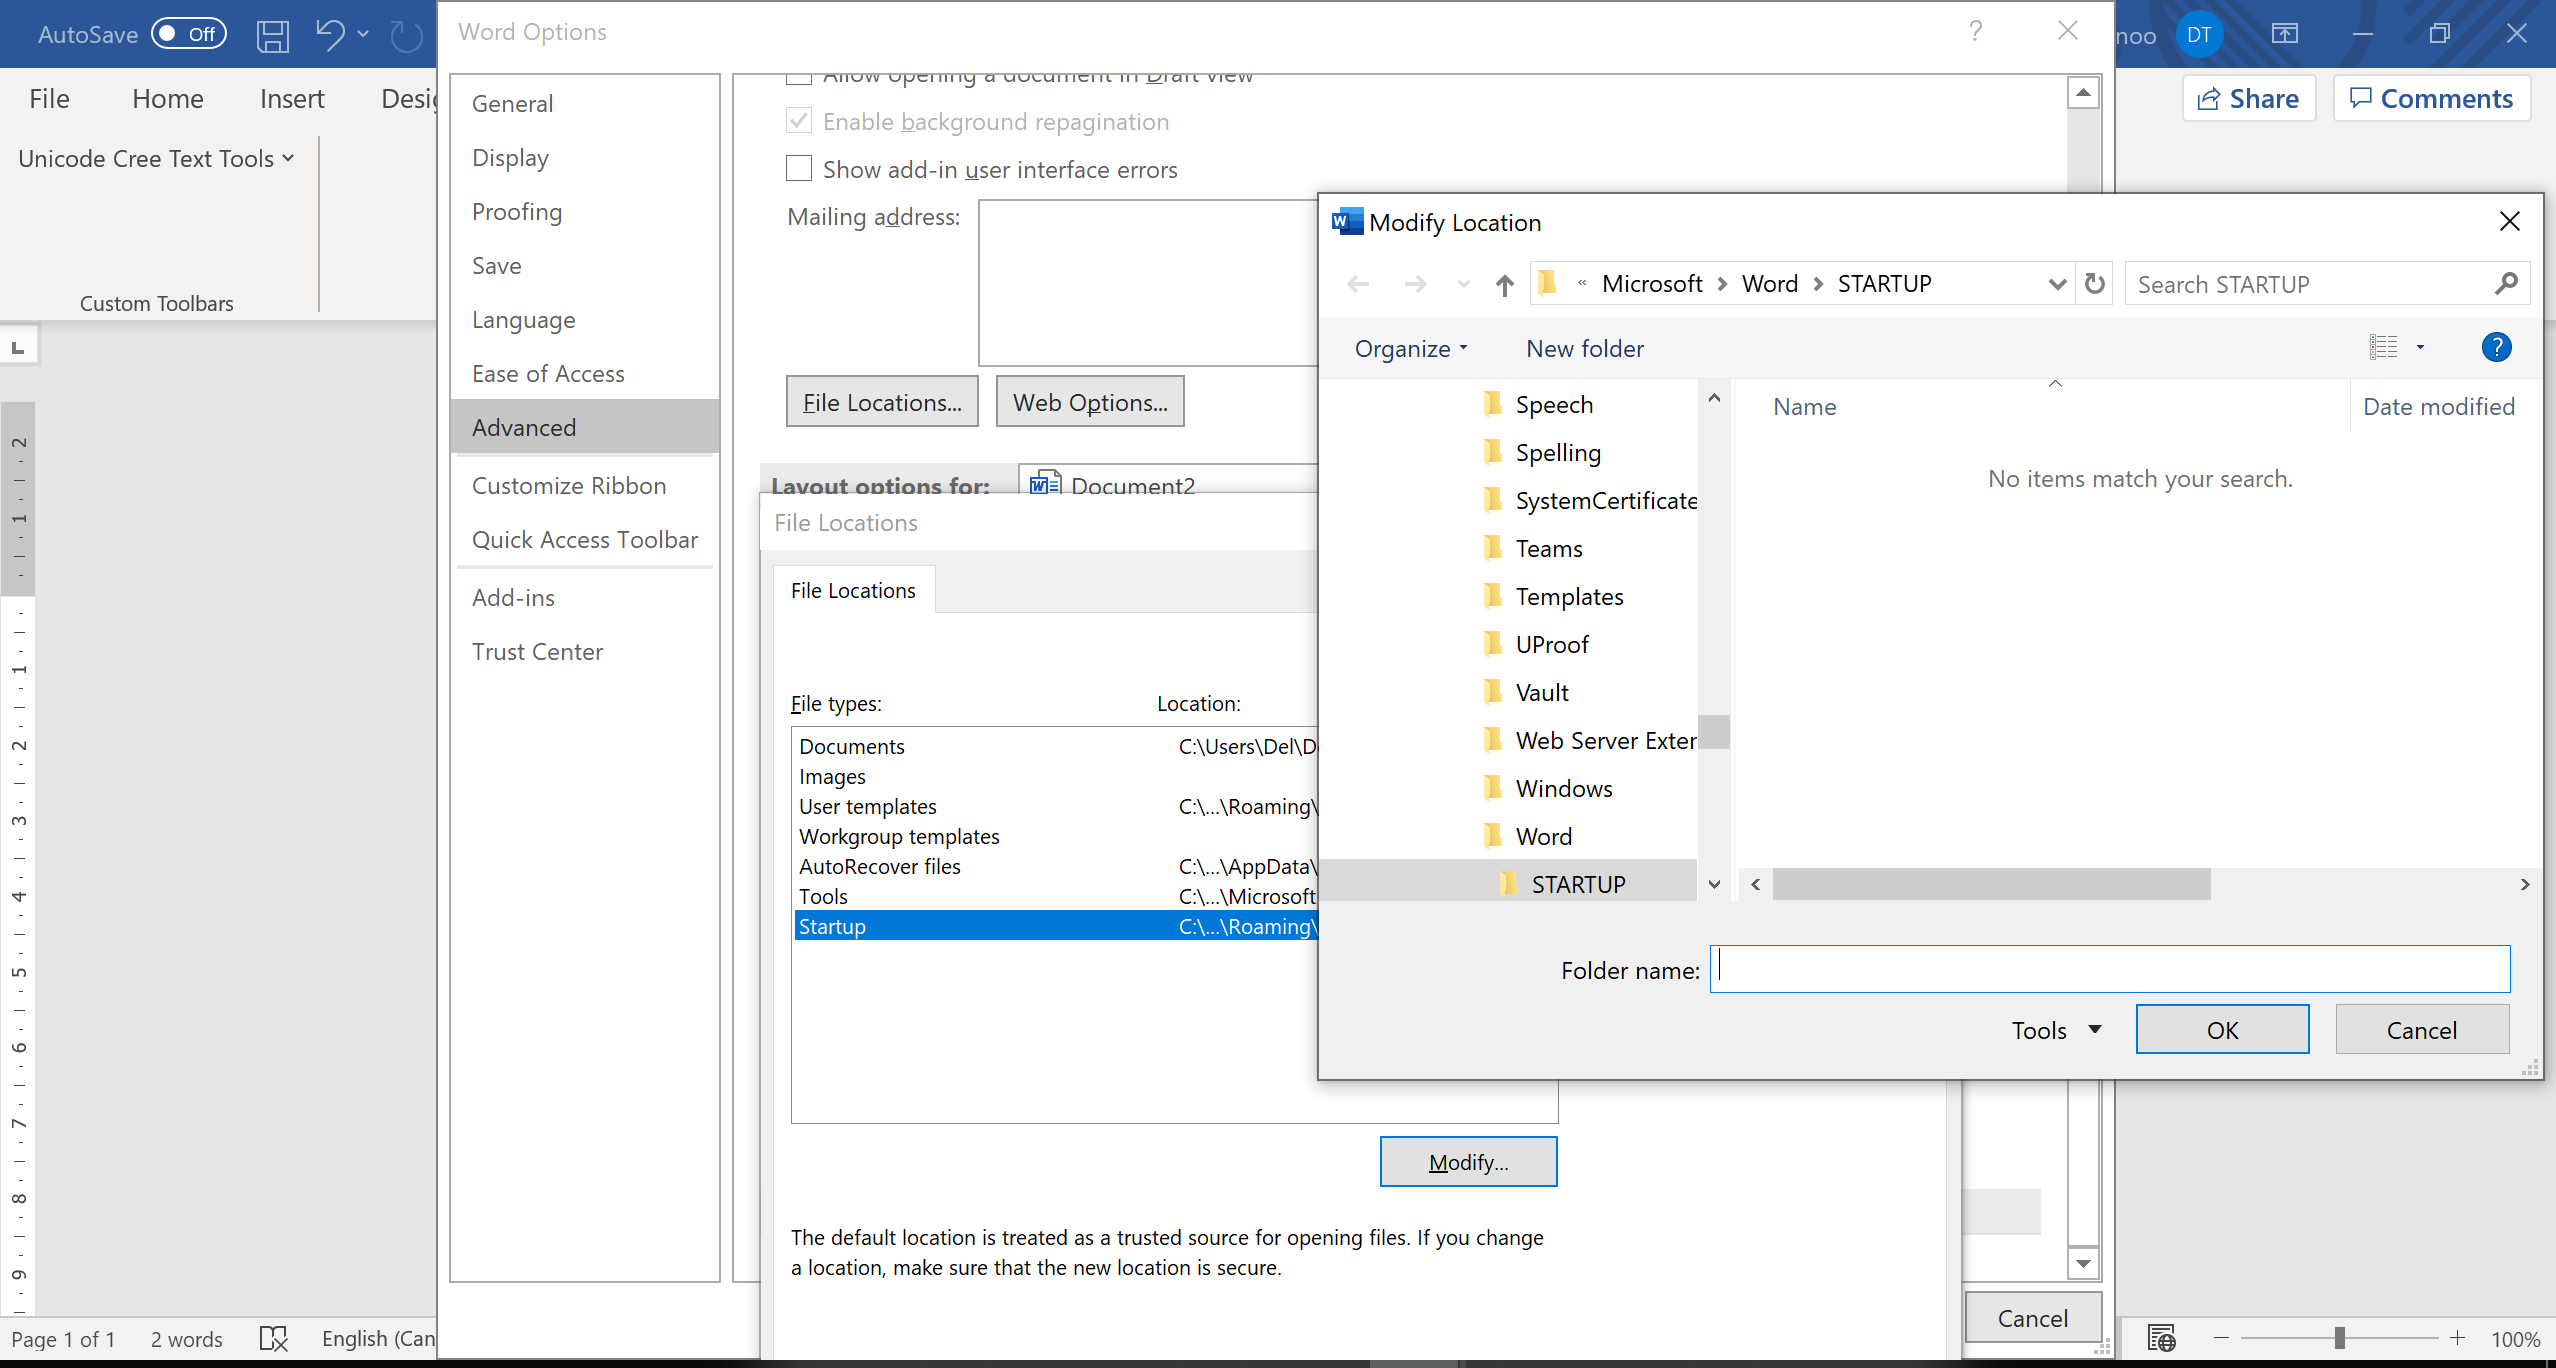
Task: Click the zoom out minus icon
Action: point(2221,1338)
